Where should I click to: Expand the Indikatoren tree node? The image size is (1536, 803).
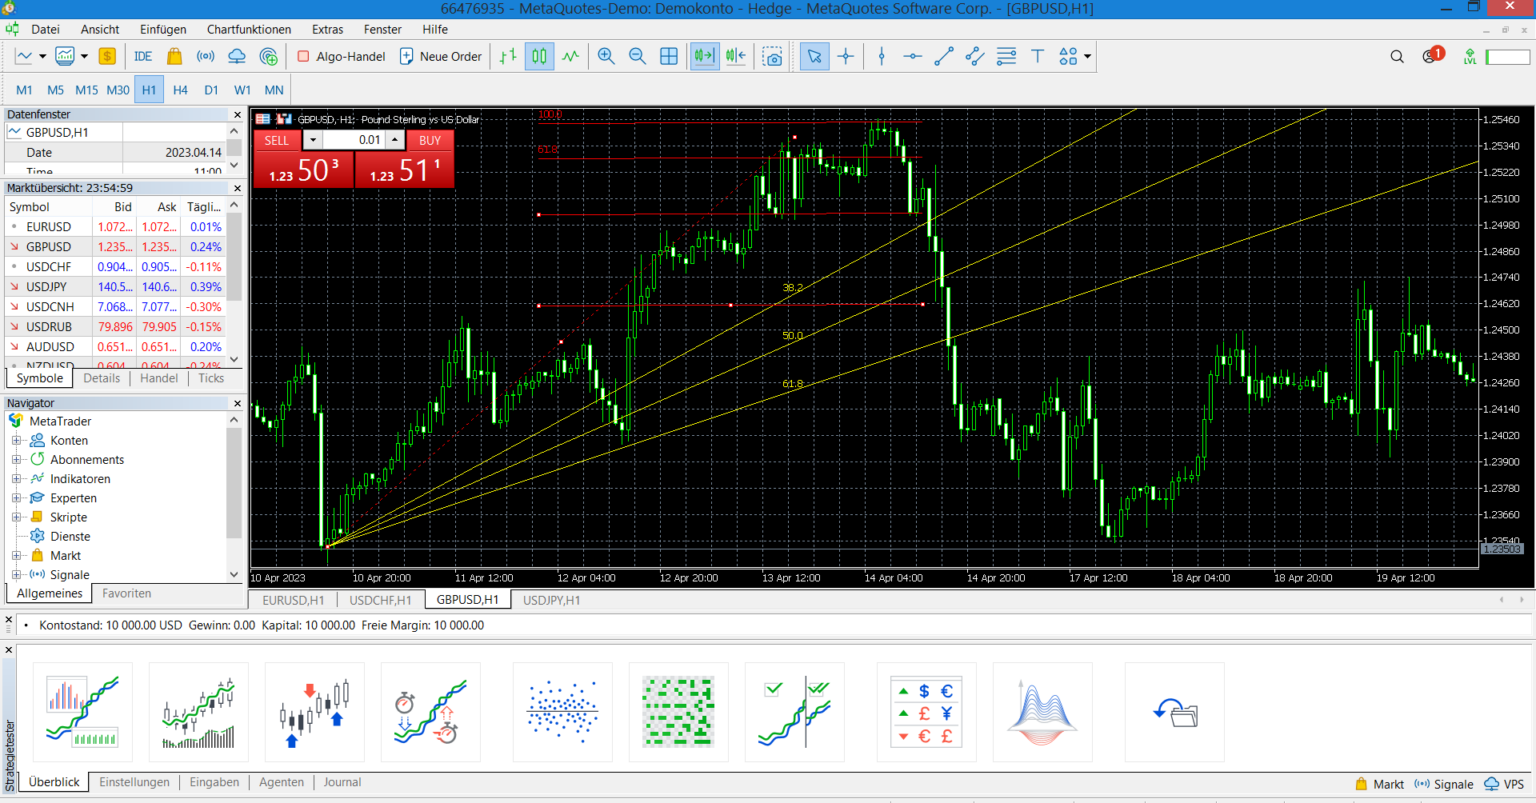pyautogui.click(x=16, y=479)
